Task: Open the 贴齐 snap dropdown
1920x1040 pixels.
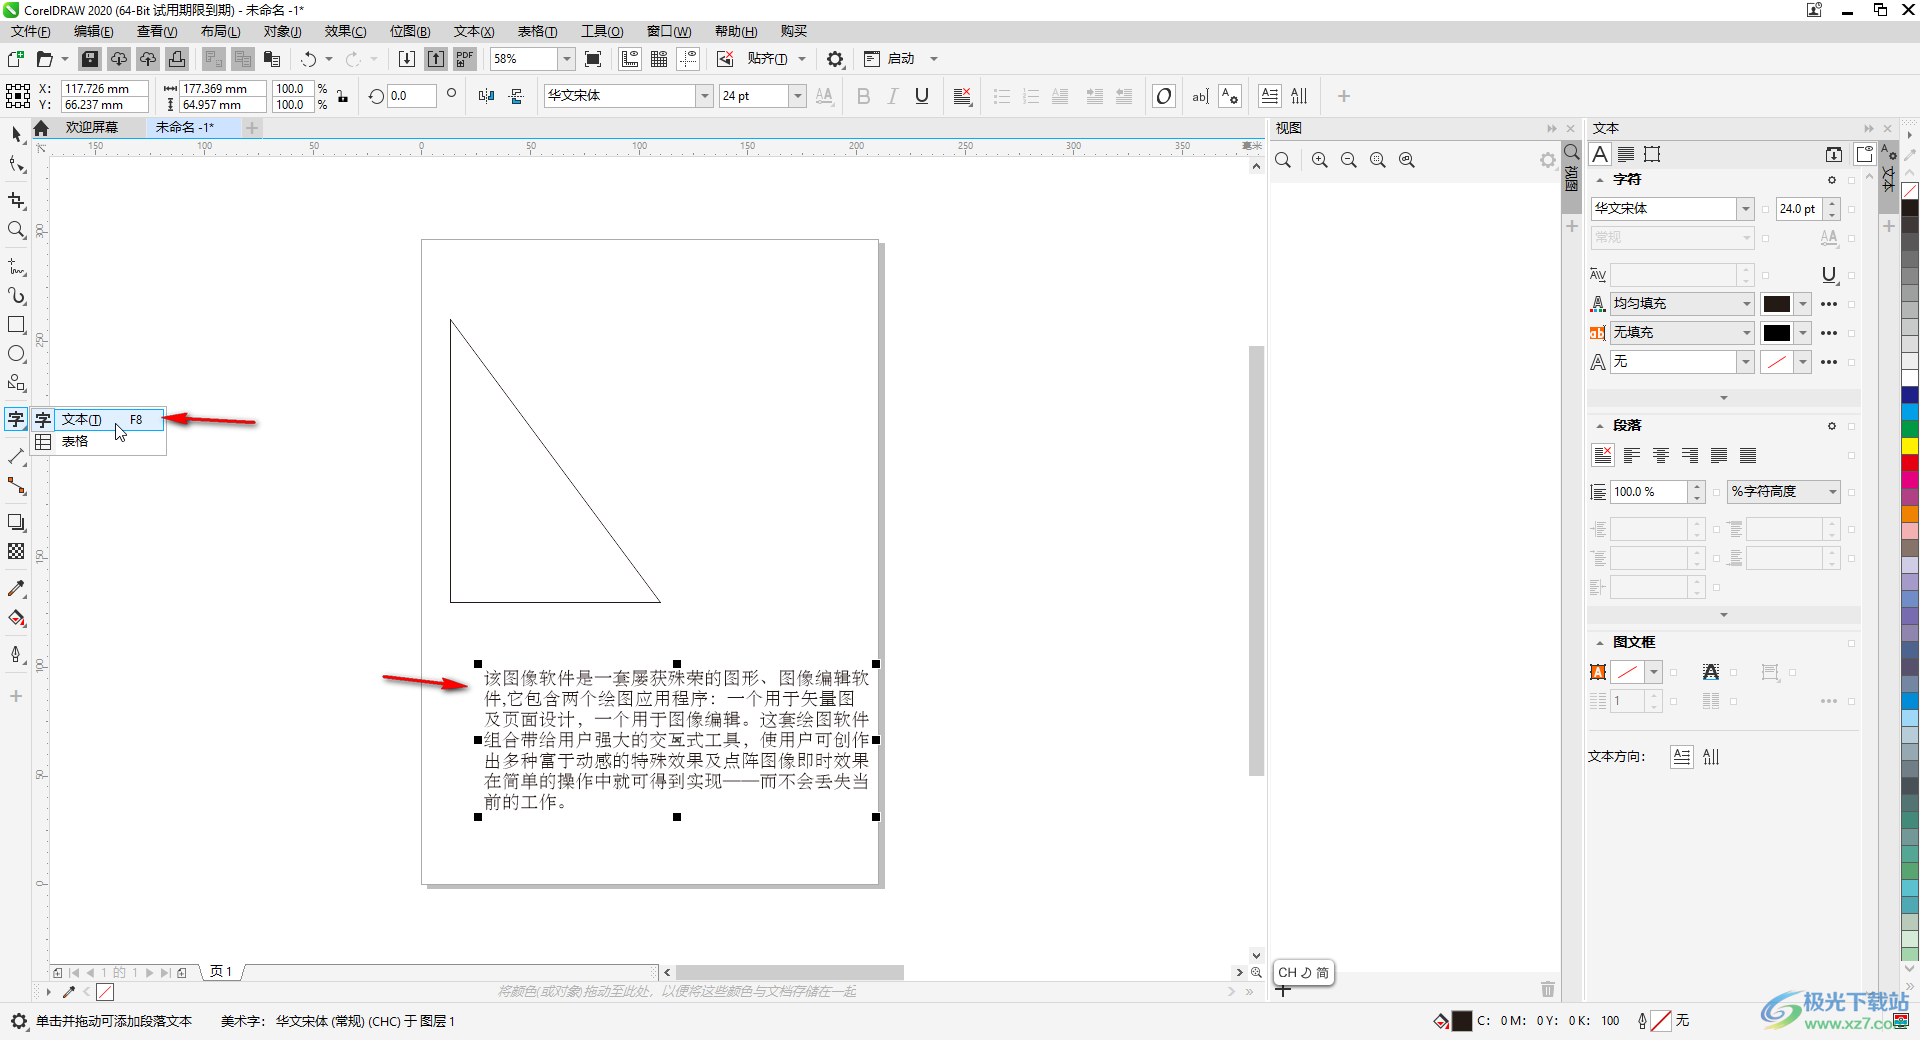Action: (802, 59)
